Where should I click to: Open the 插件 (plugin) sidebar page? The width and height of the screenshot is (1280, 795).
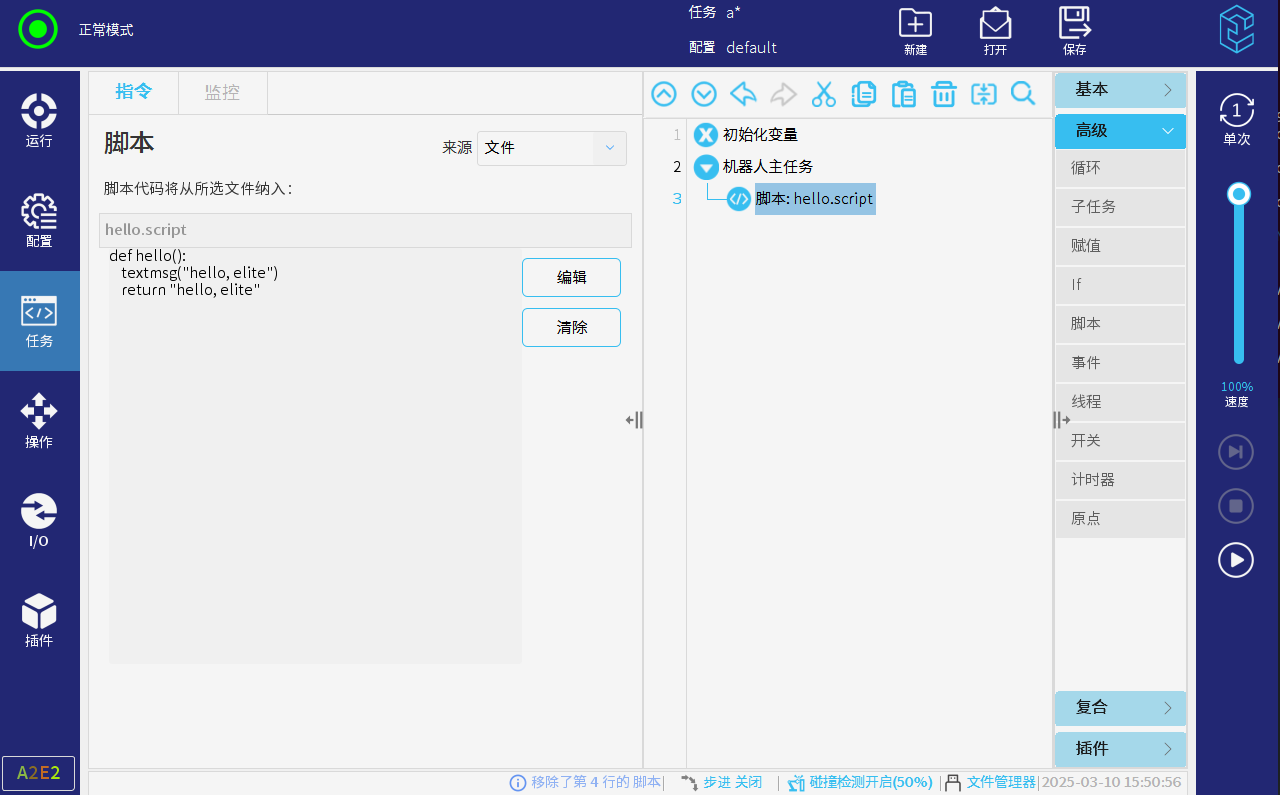point(39,621)
